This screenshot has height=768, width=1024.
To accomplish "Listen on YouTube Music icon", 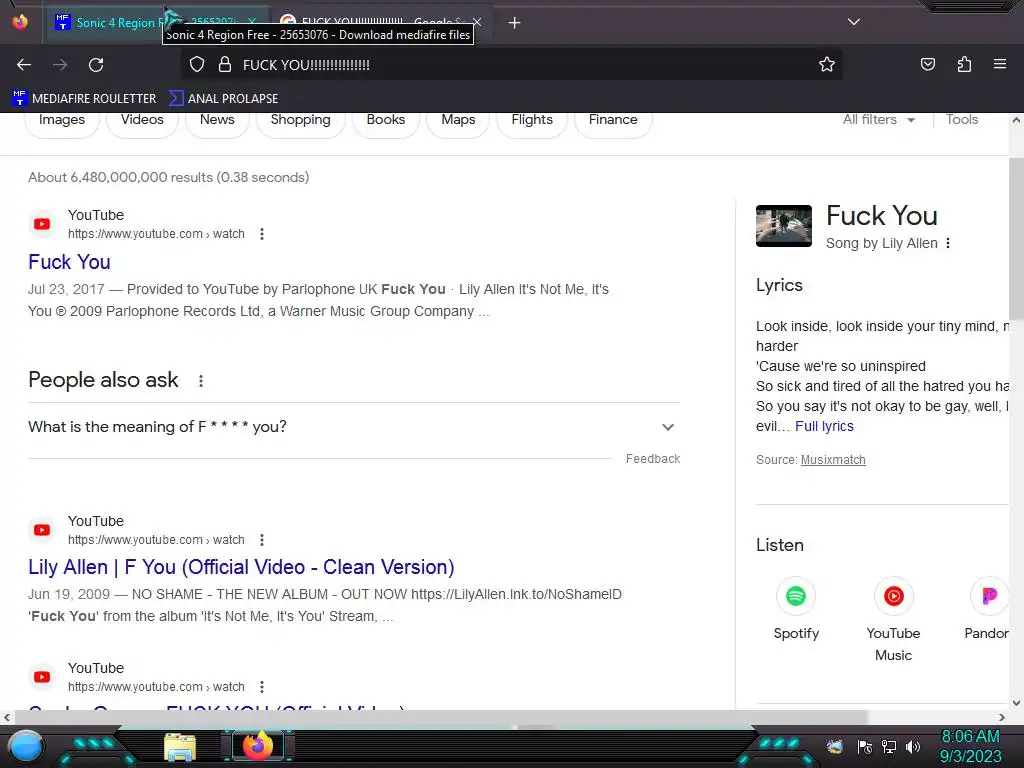I will click(893, 596).
